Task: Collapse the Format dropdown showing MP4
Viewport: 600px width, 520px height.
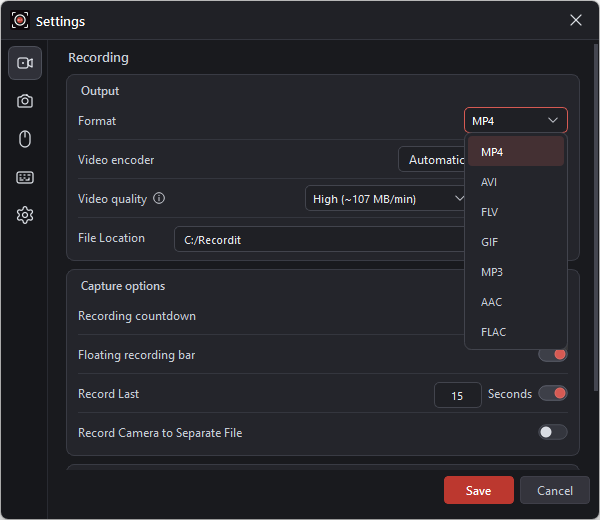Action: pos(515,121)
